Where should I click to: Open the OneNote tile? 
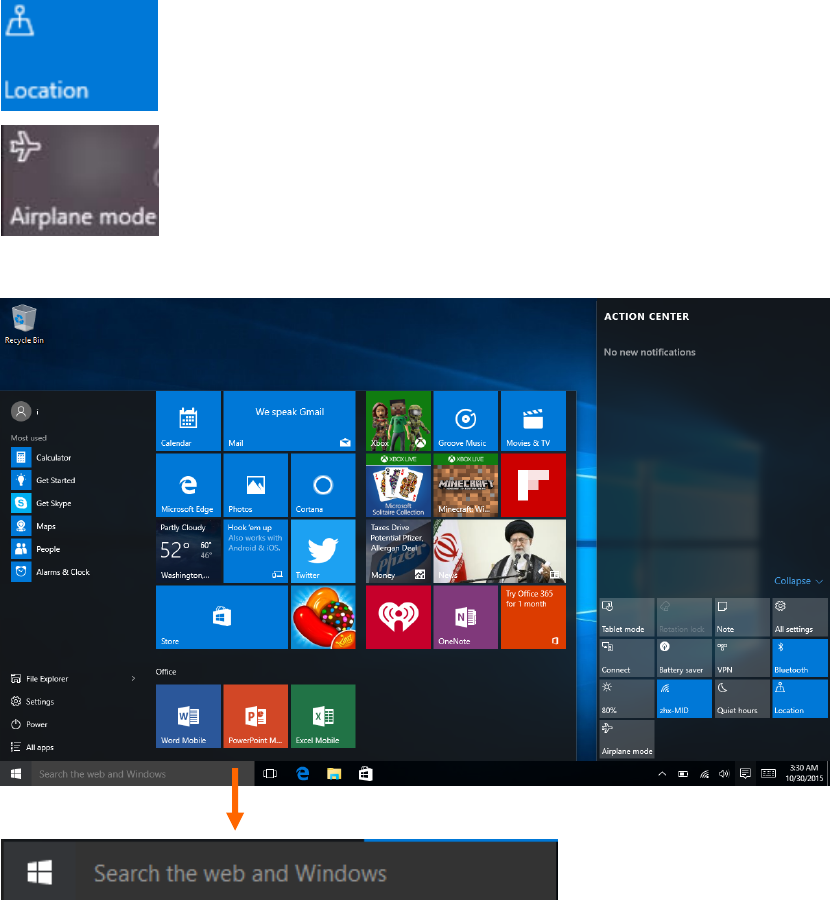point(466,617)
